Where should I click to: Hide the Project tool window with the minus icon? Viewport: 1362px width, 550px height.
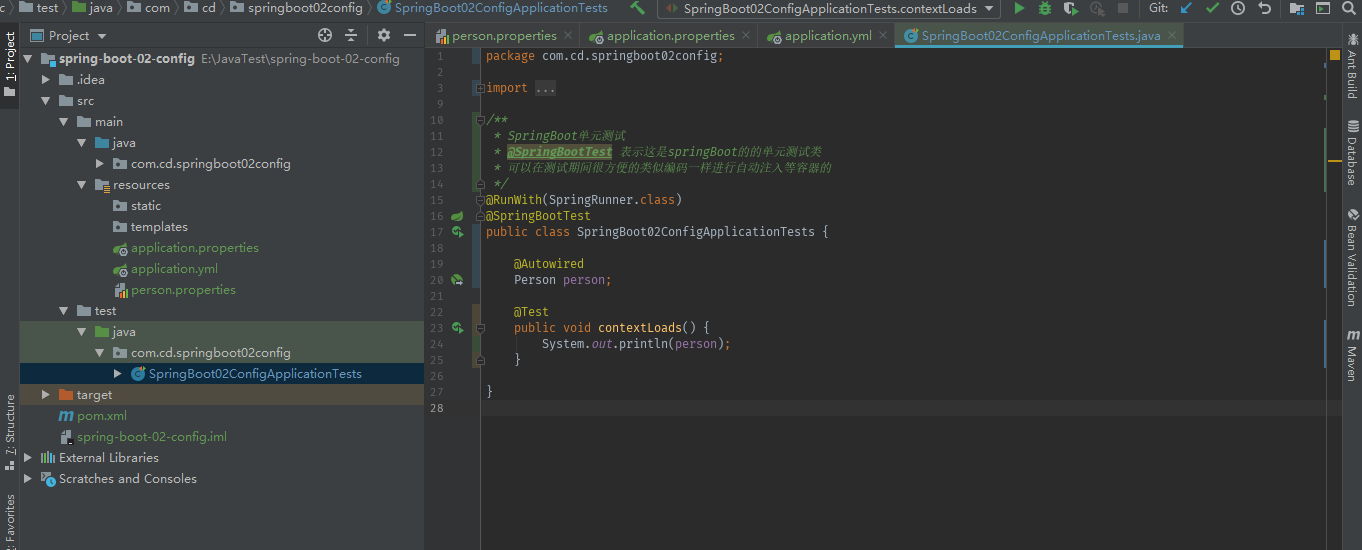click(410, 35)
